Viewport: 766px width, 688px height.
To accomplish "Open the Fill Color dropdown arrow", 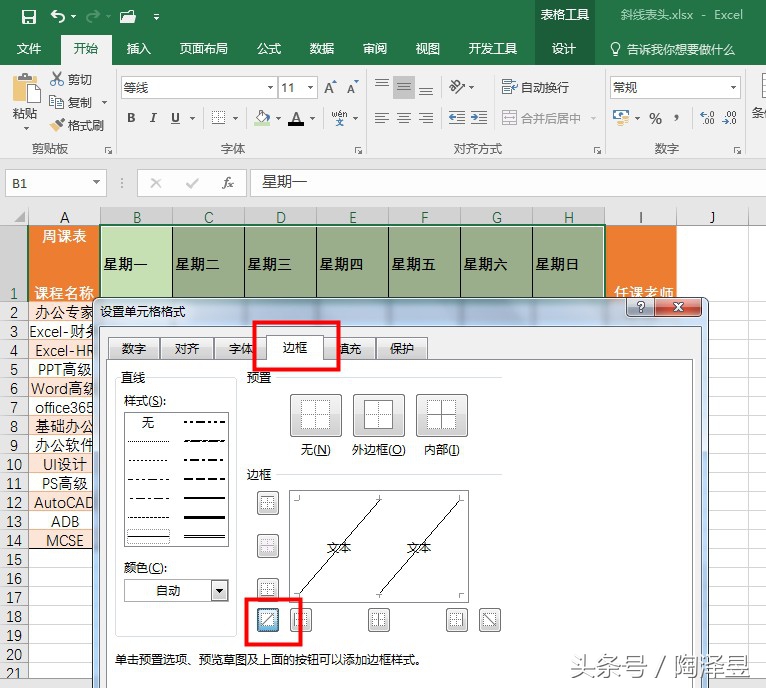I will click(x=278, y=118).
